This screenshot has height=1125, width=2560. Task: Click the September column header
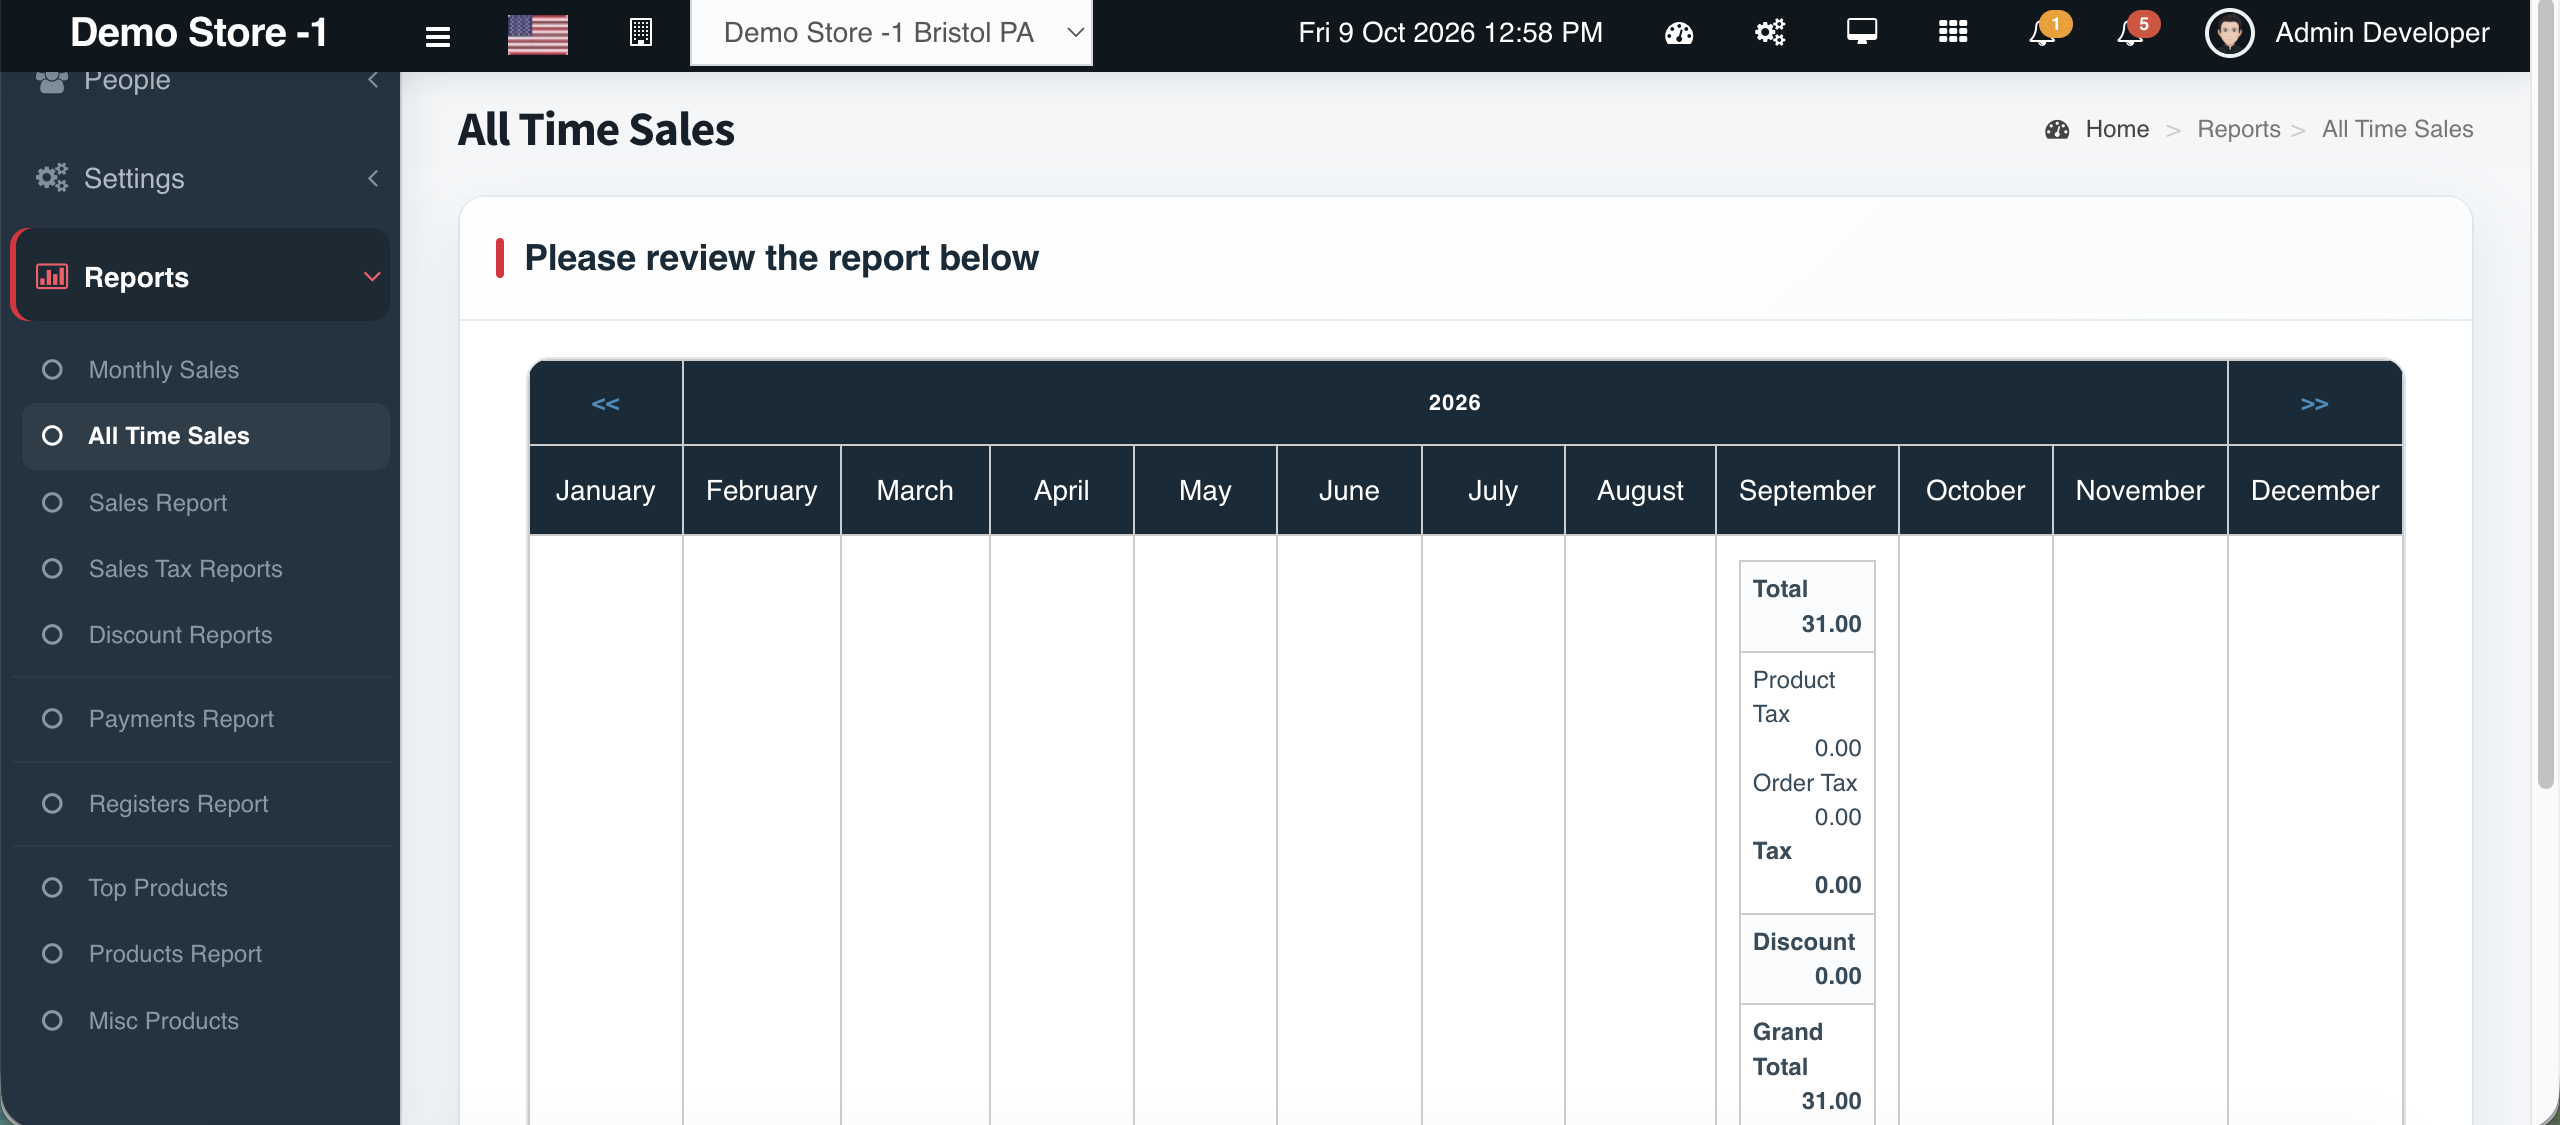point(1806,490)
